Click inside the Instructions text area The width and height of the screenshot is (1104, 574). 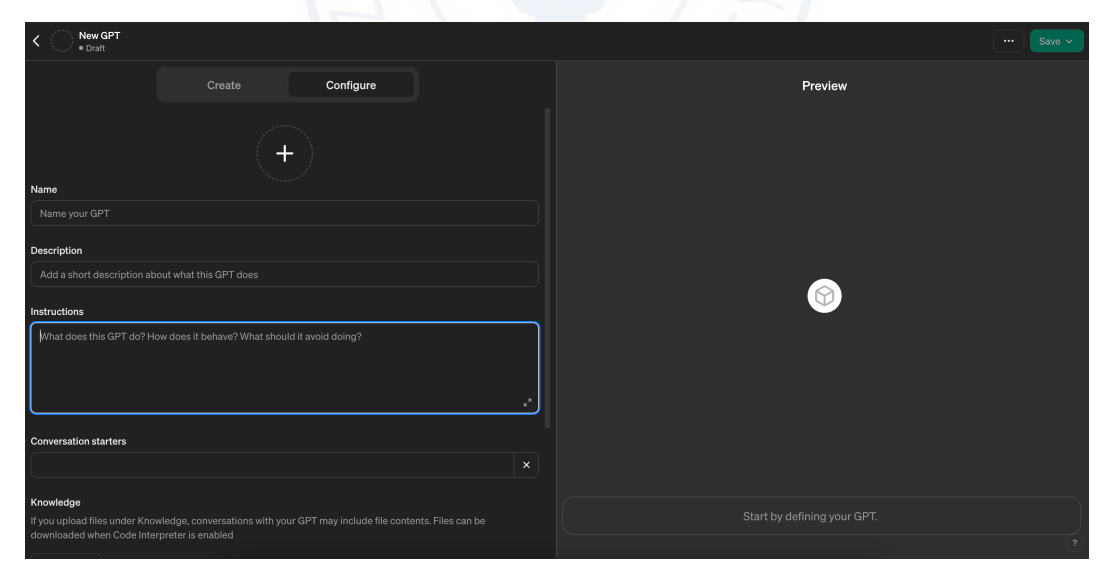[284, 368]
